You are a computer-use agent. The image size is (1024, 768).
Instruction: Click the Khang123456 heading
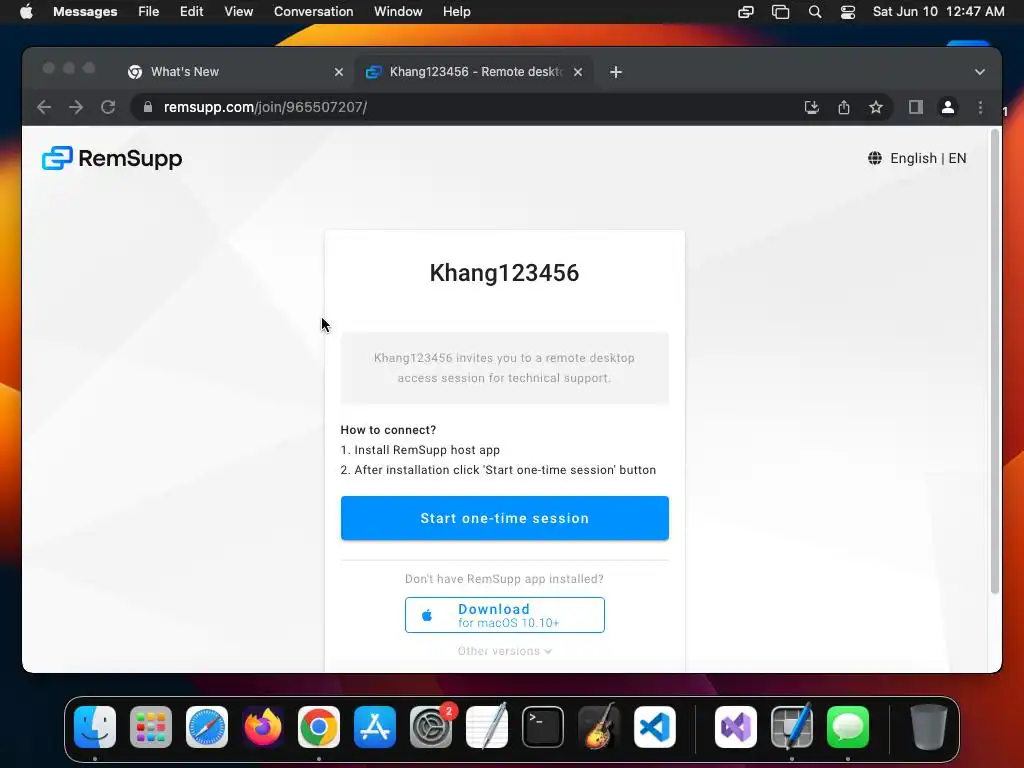click(504, 273)
